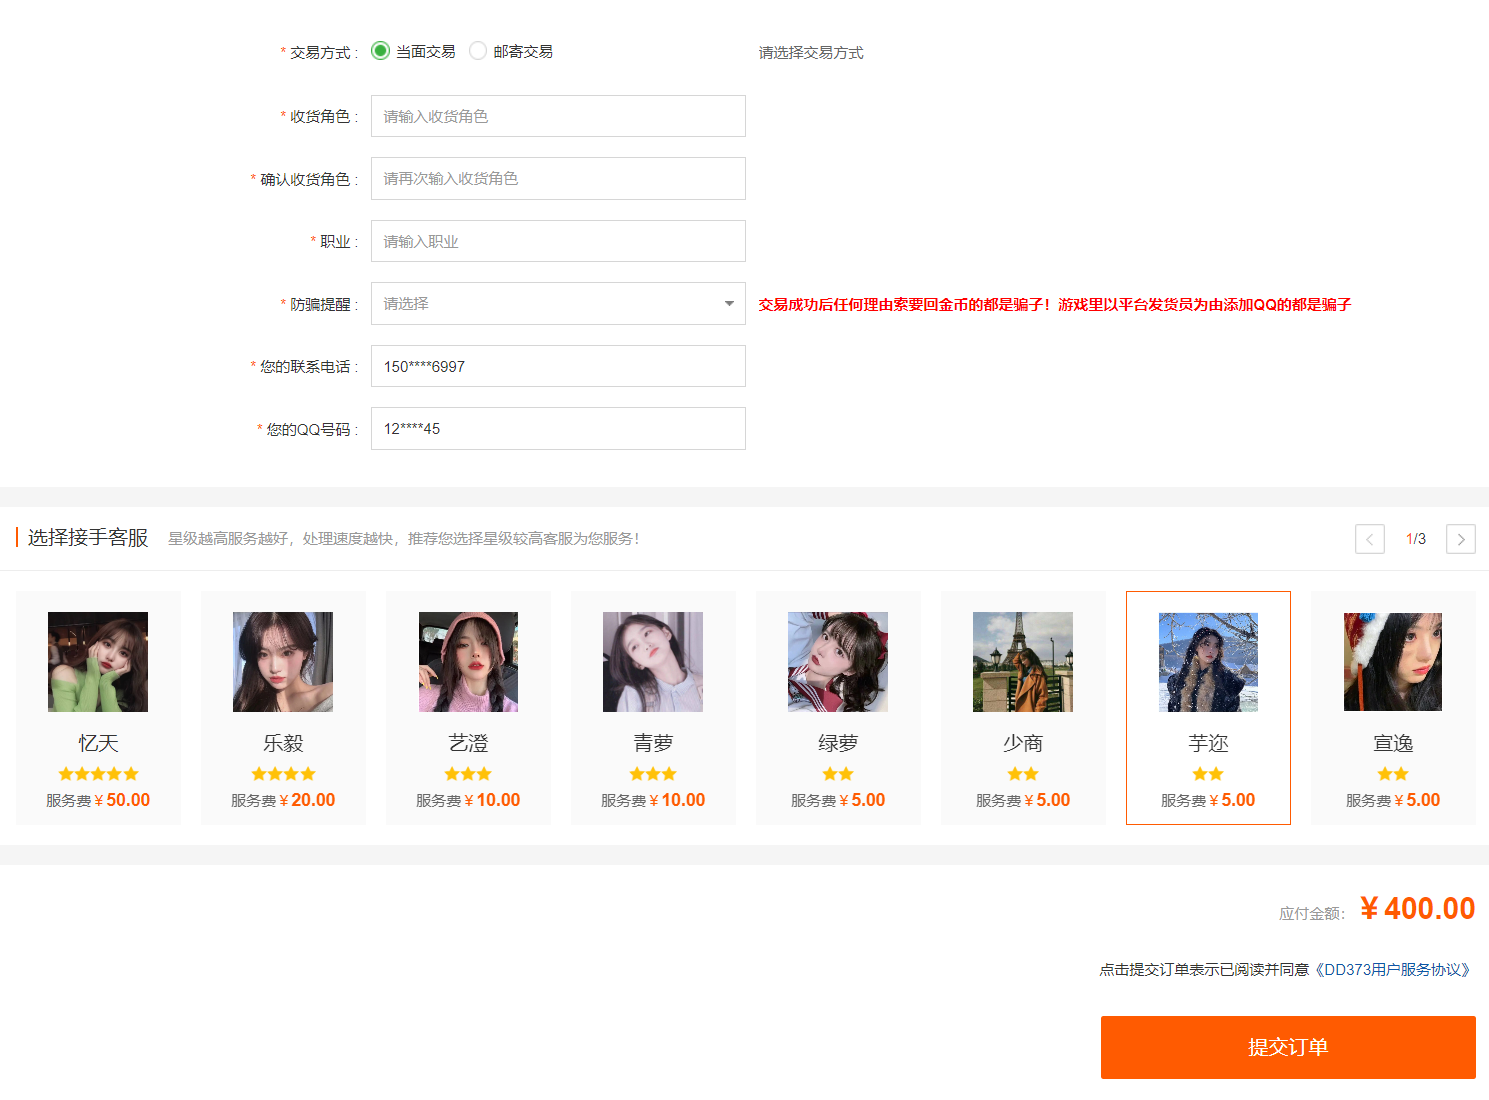
Task: Select the 当面交易 radio option
Action: point(380,51)
